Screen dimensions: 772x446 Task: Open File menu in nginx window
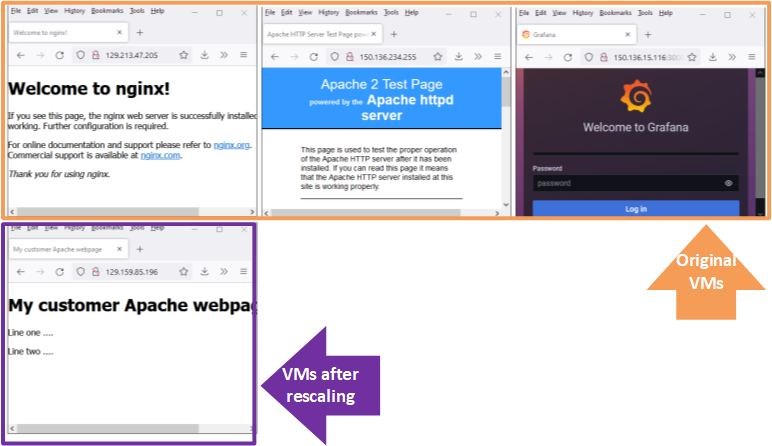16,11
